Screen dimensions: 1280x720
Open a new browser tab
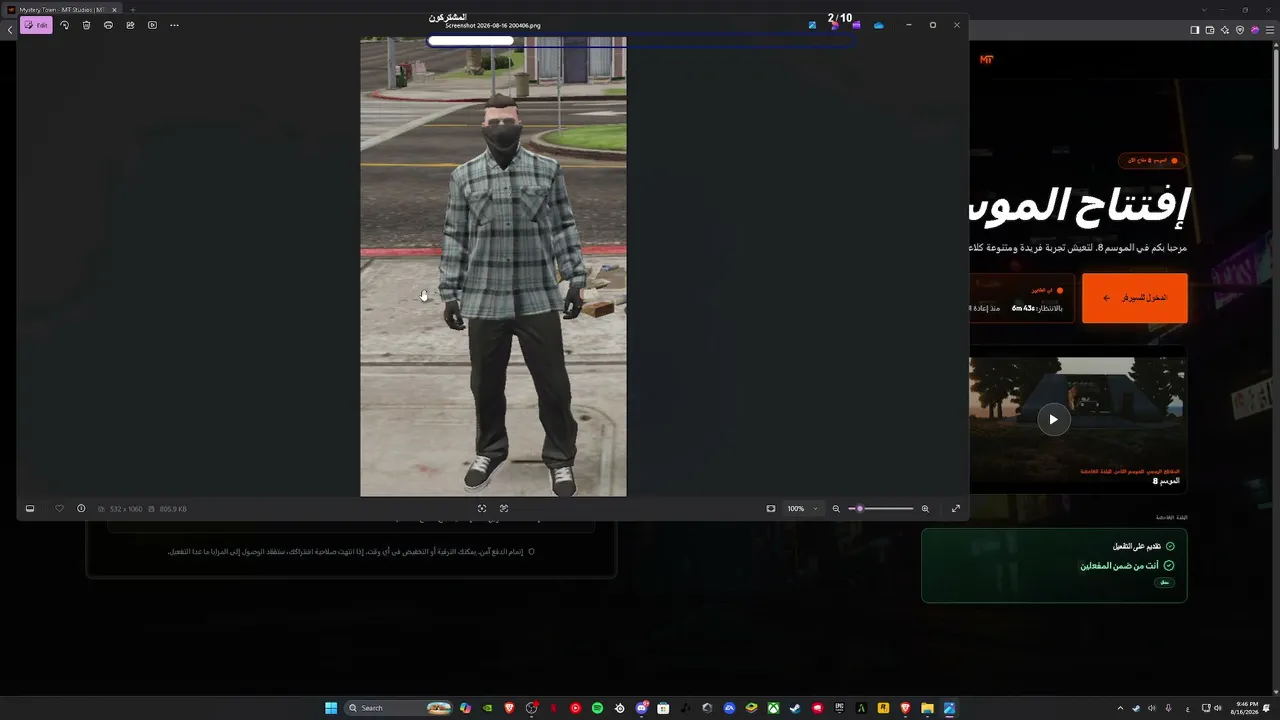click(132, 10)
